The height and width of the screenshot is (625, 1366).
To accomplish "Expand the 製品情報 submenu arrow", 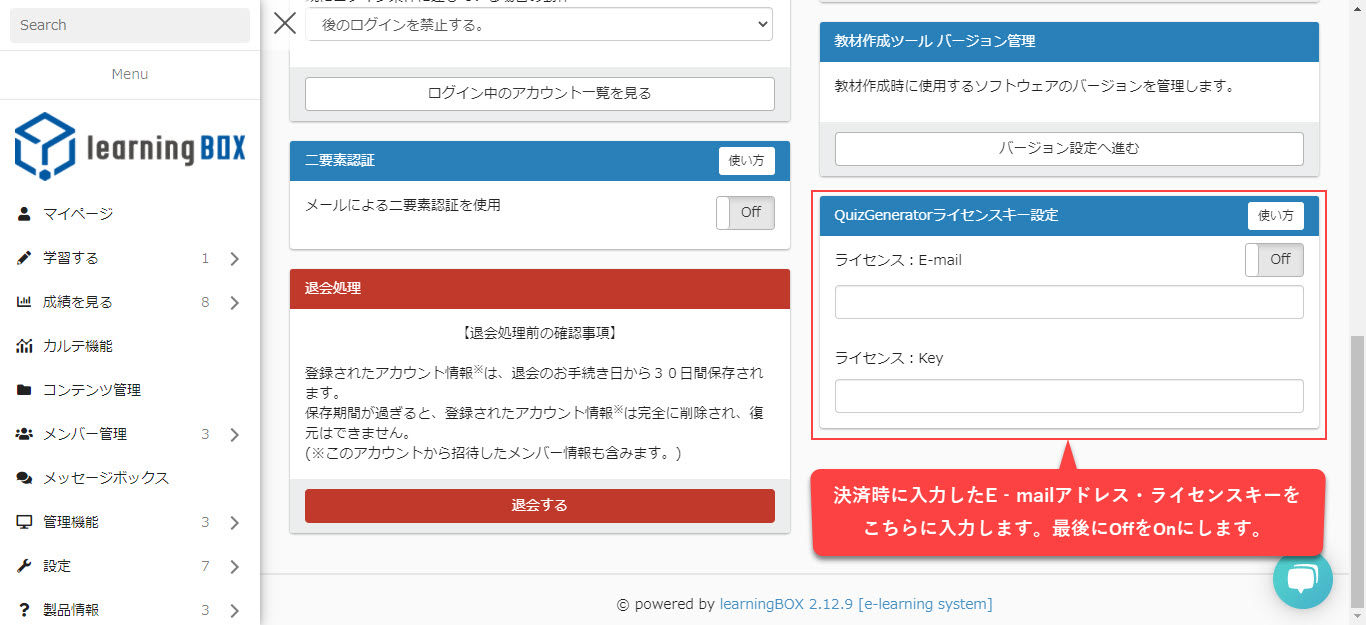I will 234,611.
